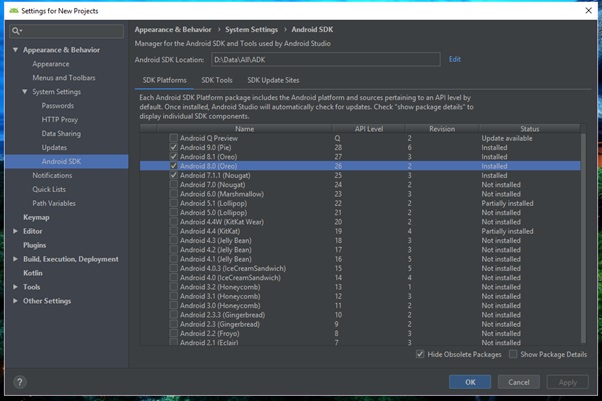Collapse the Appearance & Behavior tree arrow
The image size is (602, 401).
[15, 50]
